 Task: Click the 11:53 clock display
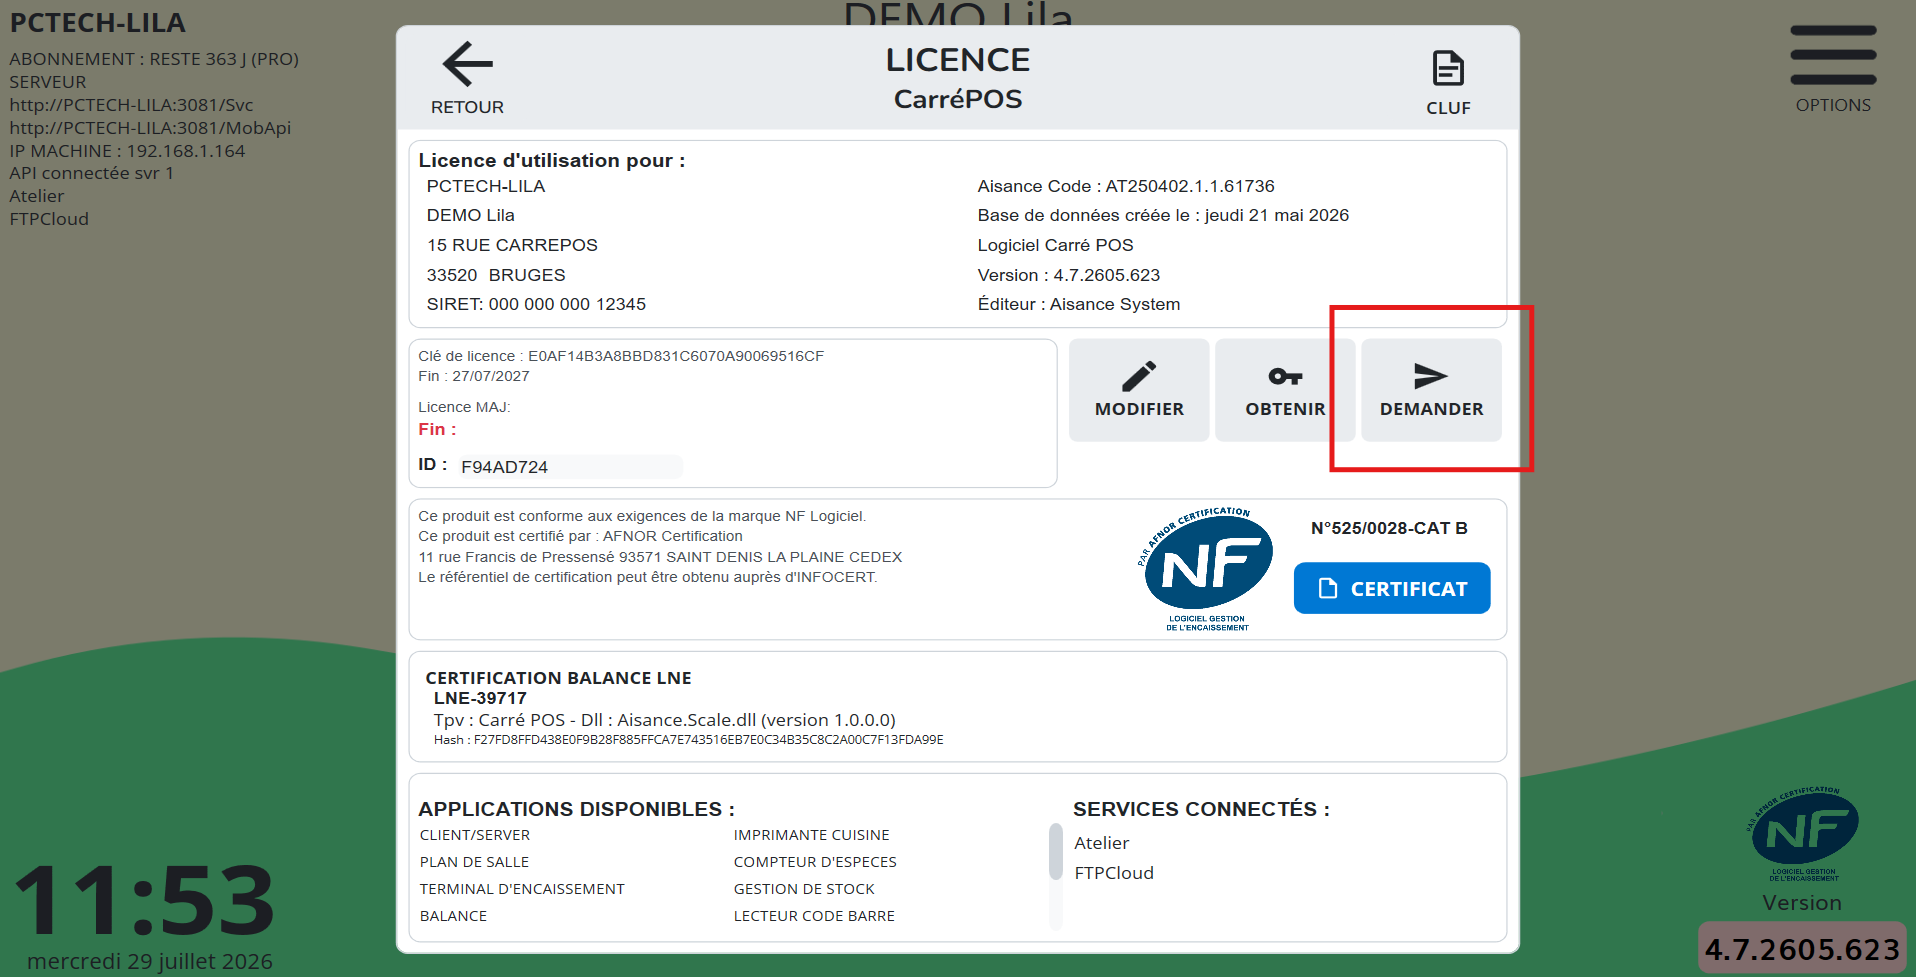pyautogui.click(x=145, y=900)
